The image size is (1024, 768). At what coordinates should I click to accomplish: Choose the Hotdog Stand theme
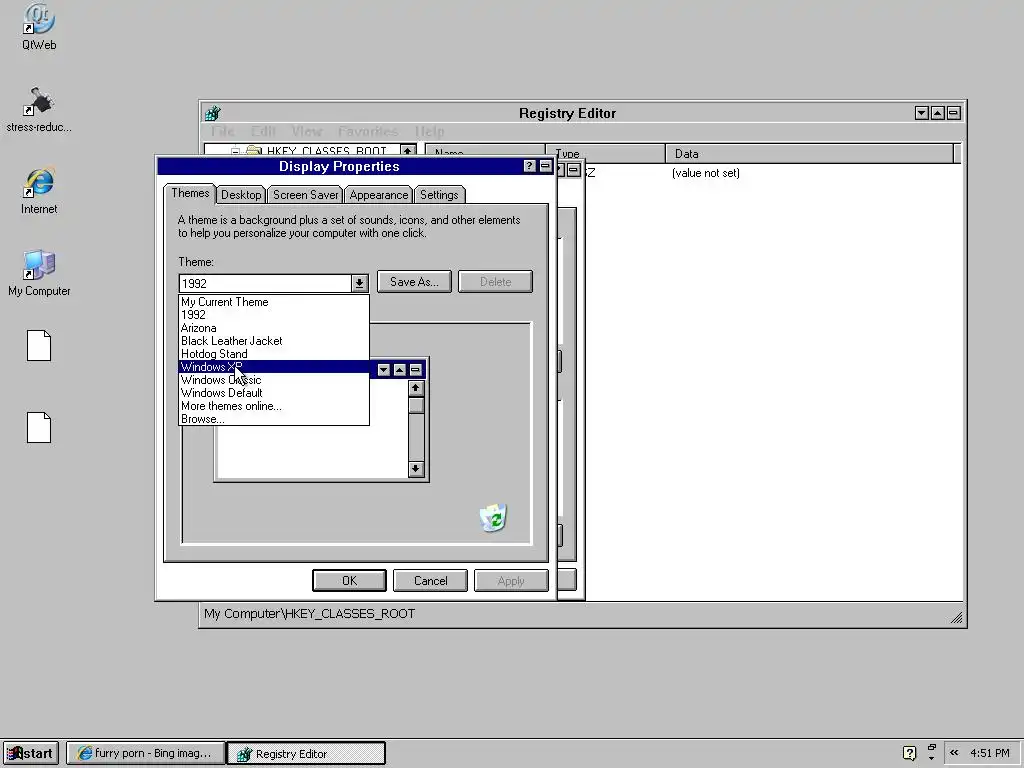tap(274, 354)
